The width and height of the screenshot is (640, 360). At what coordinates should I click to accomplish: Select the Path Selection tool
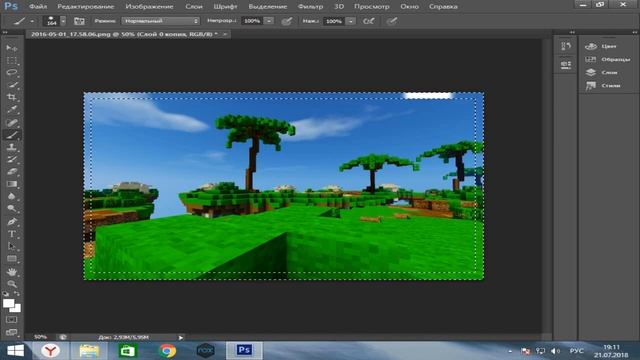click(x=11, y=246)
